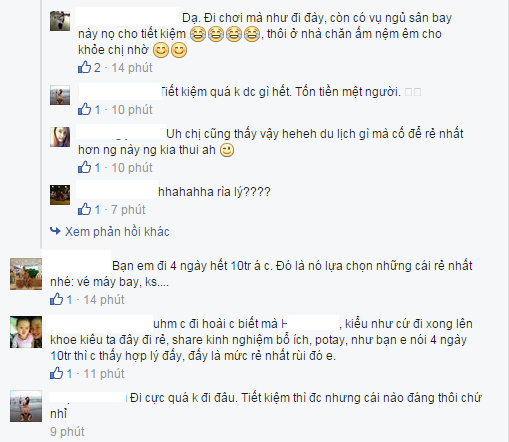This screenshot has height=442, width=509.
Task: Open the dark avatar beside 'hhahahha rìa lý'
Action: point(60,195)
